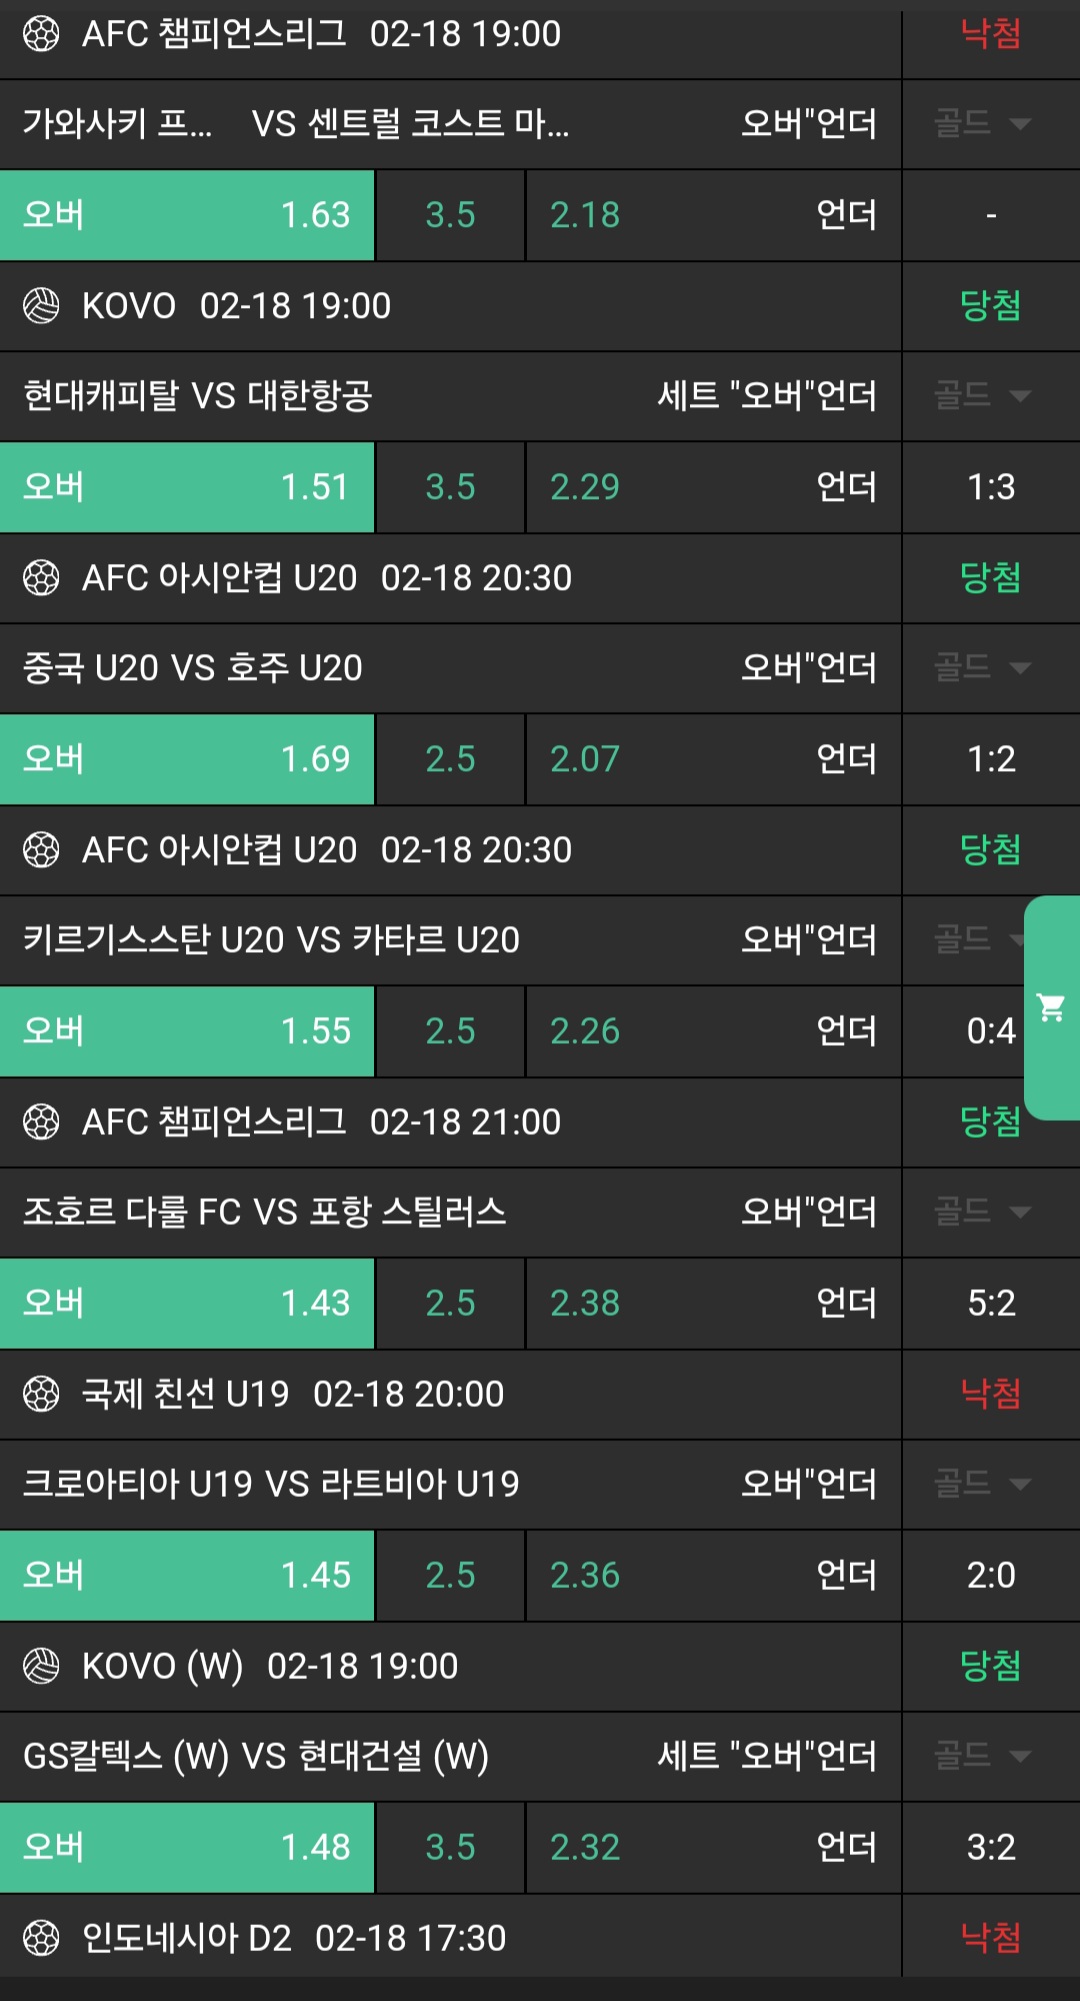Click the 2:0 score for 크로아티아 U19 match
This screenshot has height=2001, width=1080.
991,1575
